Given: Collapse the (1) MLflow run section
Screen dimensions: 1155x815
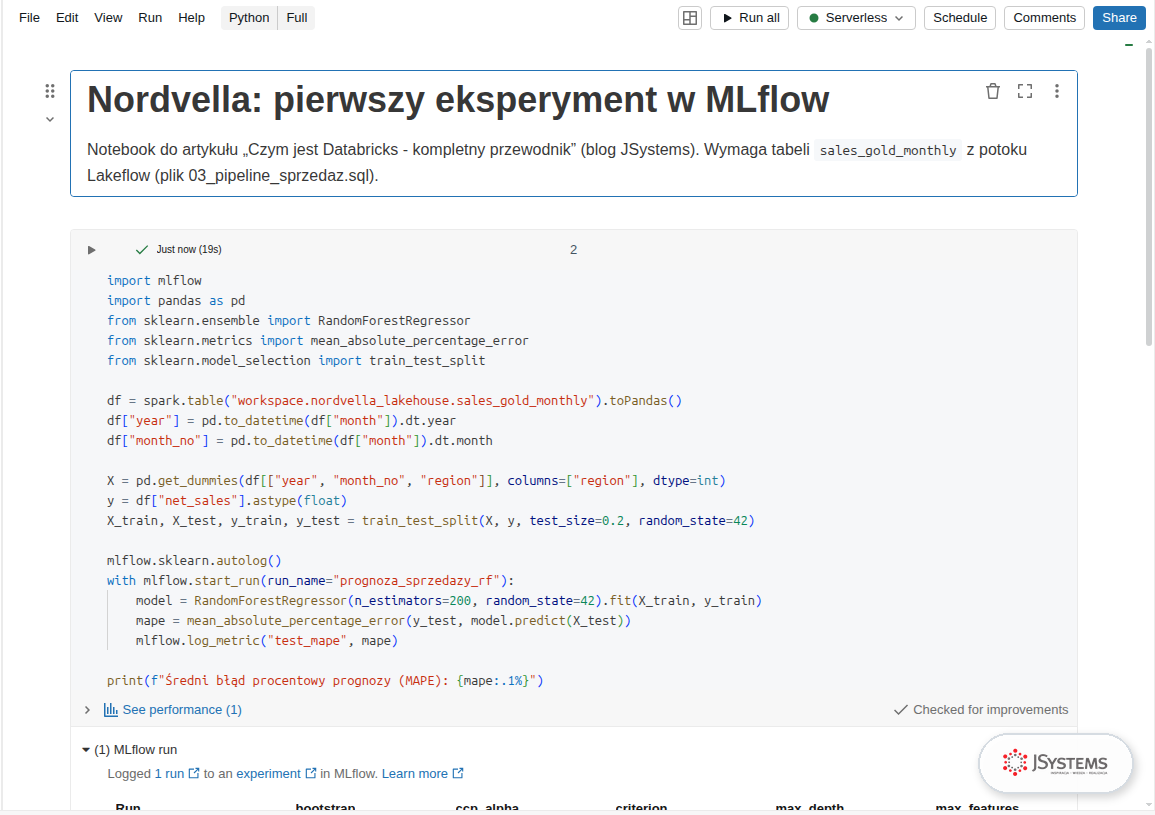Looking at the screenshot, I should [x=85, y=750].
